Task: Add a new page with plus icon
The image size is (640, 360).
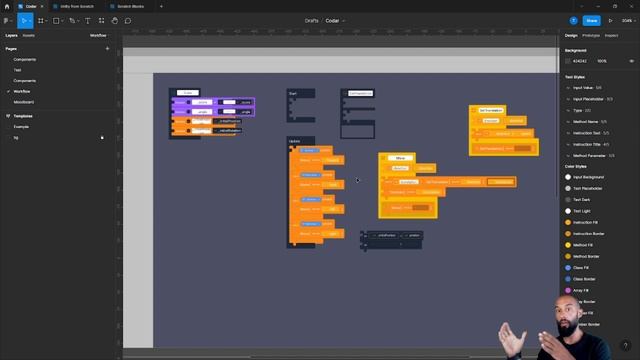Action: pos(107,49)
